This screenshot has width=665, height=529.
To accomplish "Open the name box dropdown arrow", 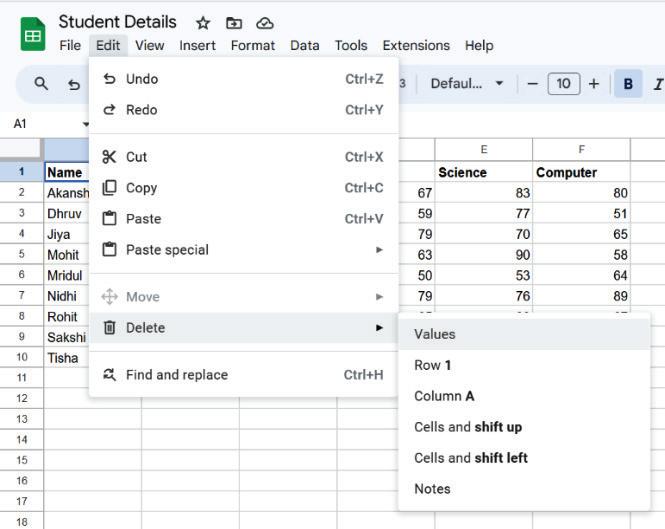I will point(86,124).
